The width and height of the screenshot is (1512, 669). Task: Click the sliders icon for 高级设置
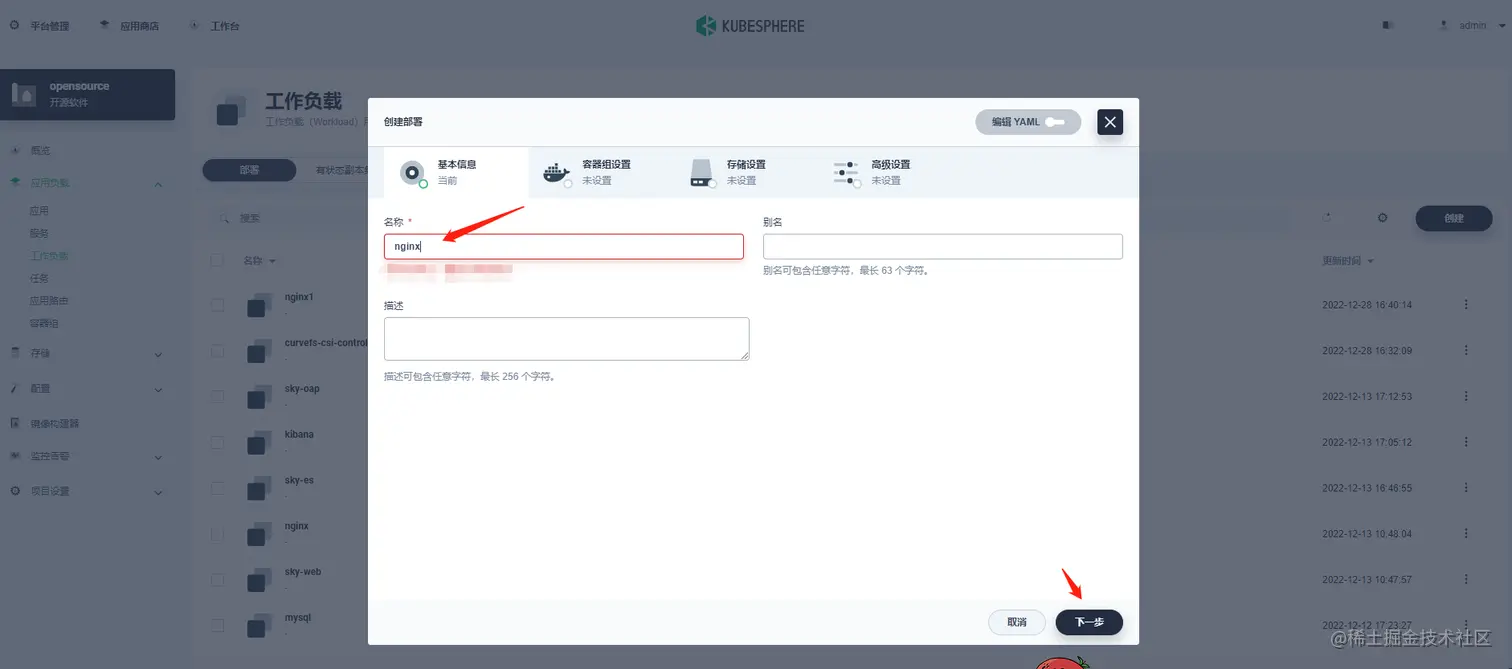(x=846, y=173)
